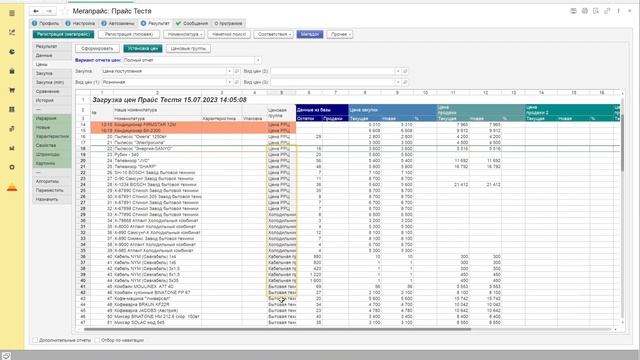Click the Установка цен button

click(143, 49)
